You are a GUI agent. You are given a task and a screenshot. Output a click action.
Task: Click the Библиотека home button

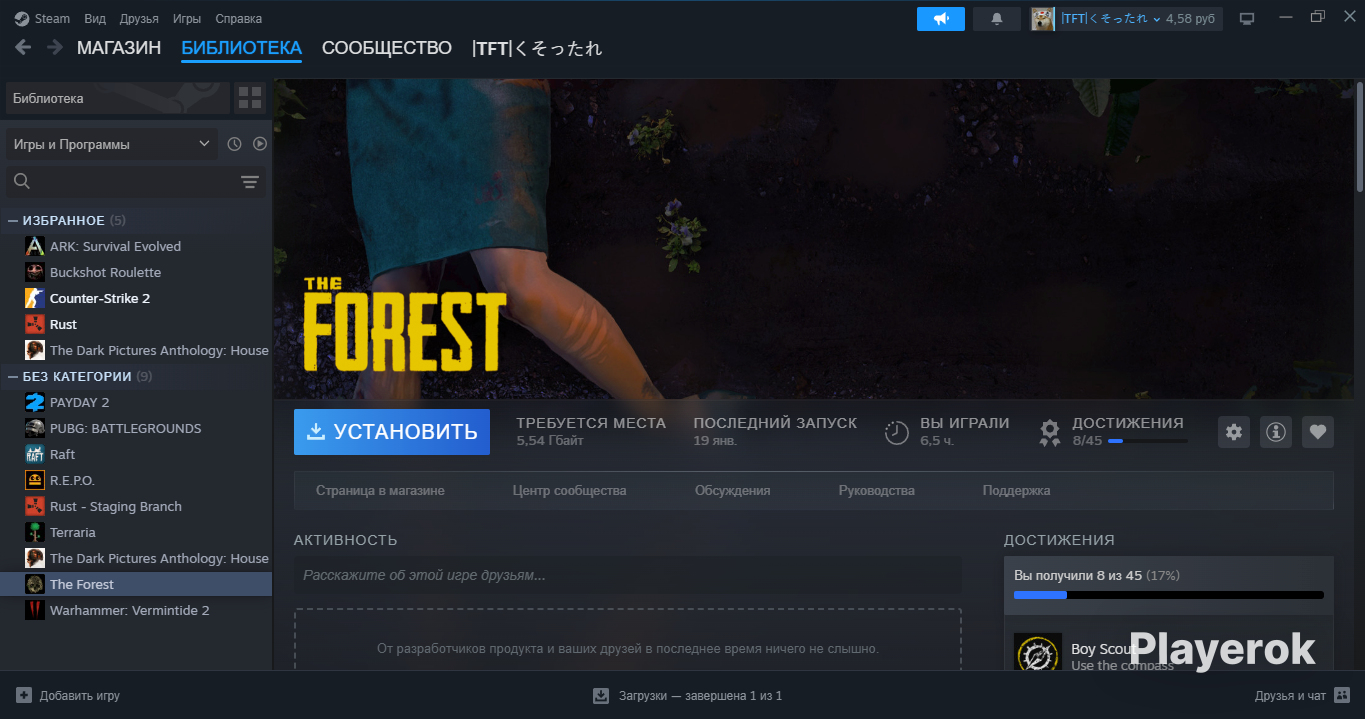pyautogui.click(x=118, y=98)
